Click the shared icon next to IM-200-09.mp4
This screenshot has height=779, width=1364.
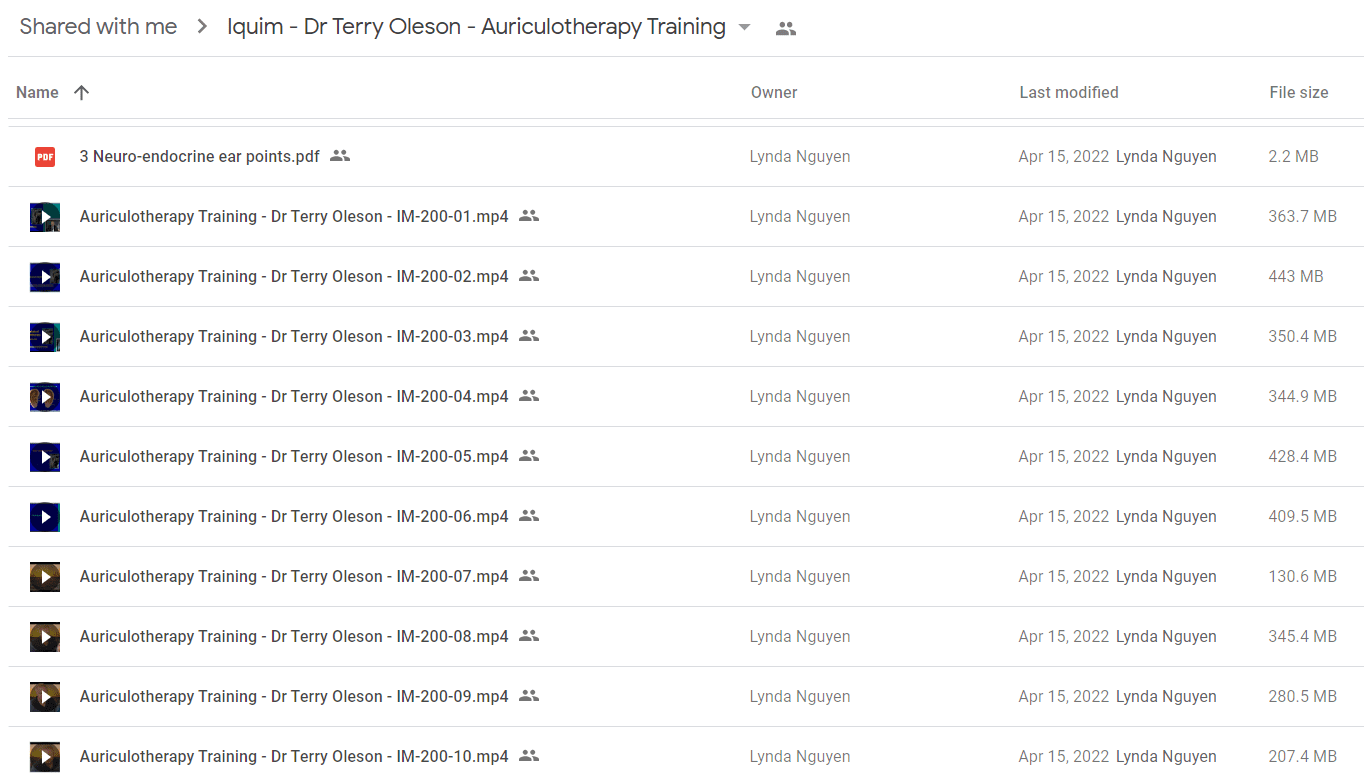point(529,696)
